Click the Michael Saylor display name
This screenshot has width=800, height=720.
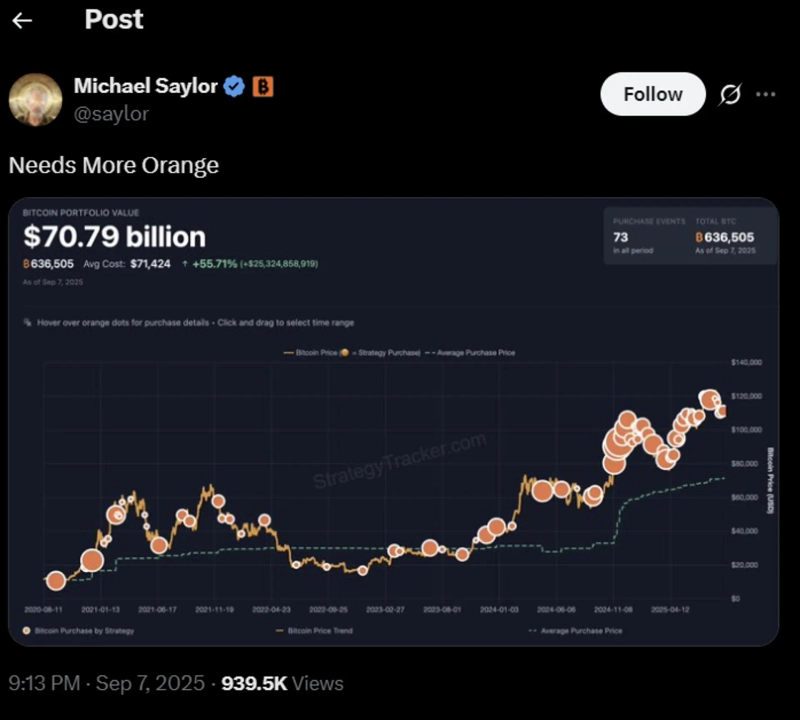click(145, 87)
